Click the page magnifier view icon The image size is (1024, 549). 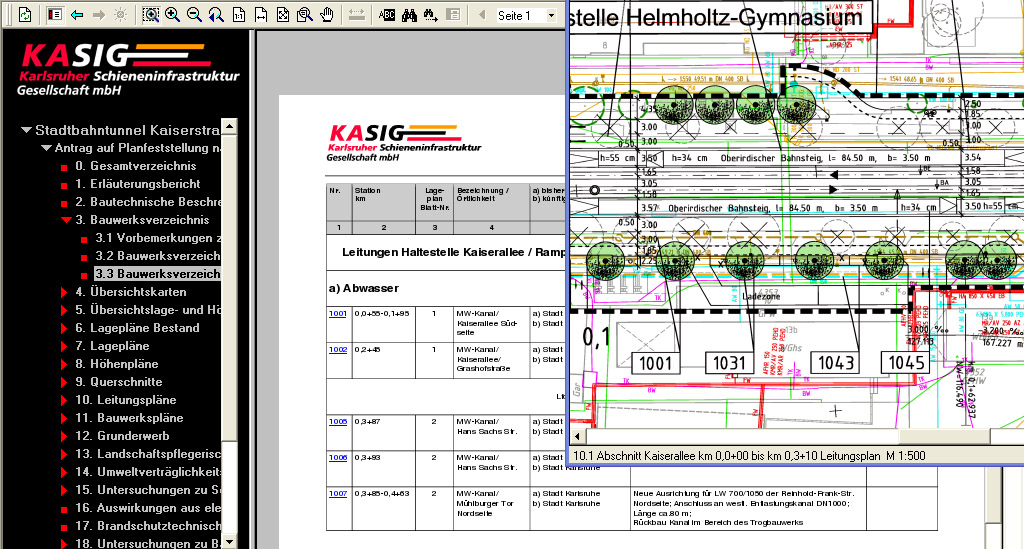click(x=304, y=14)
